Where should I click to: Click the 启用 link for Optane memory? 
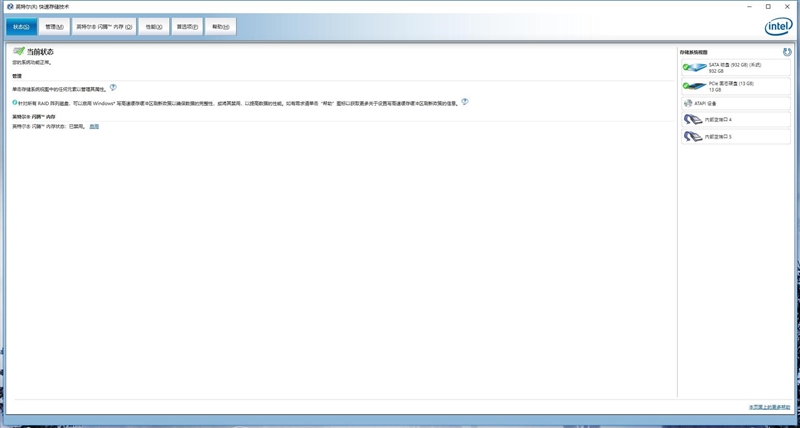pos(94,127)
